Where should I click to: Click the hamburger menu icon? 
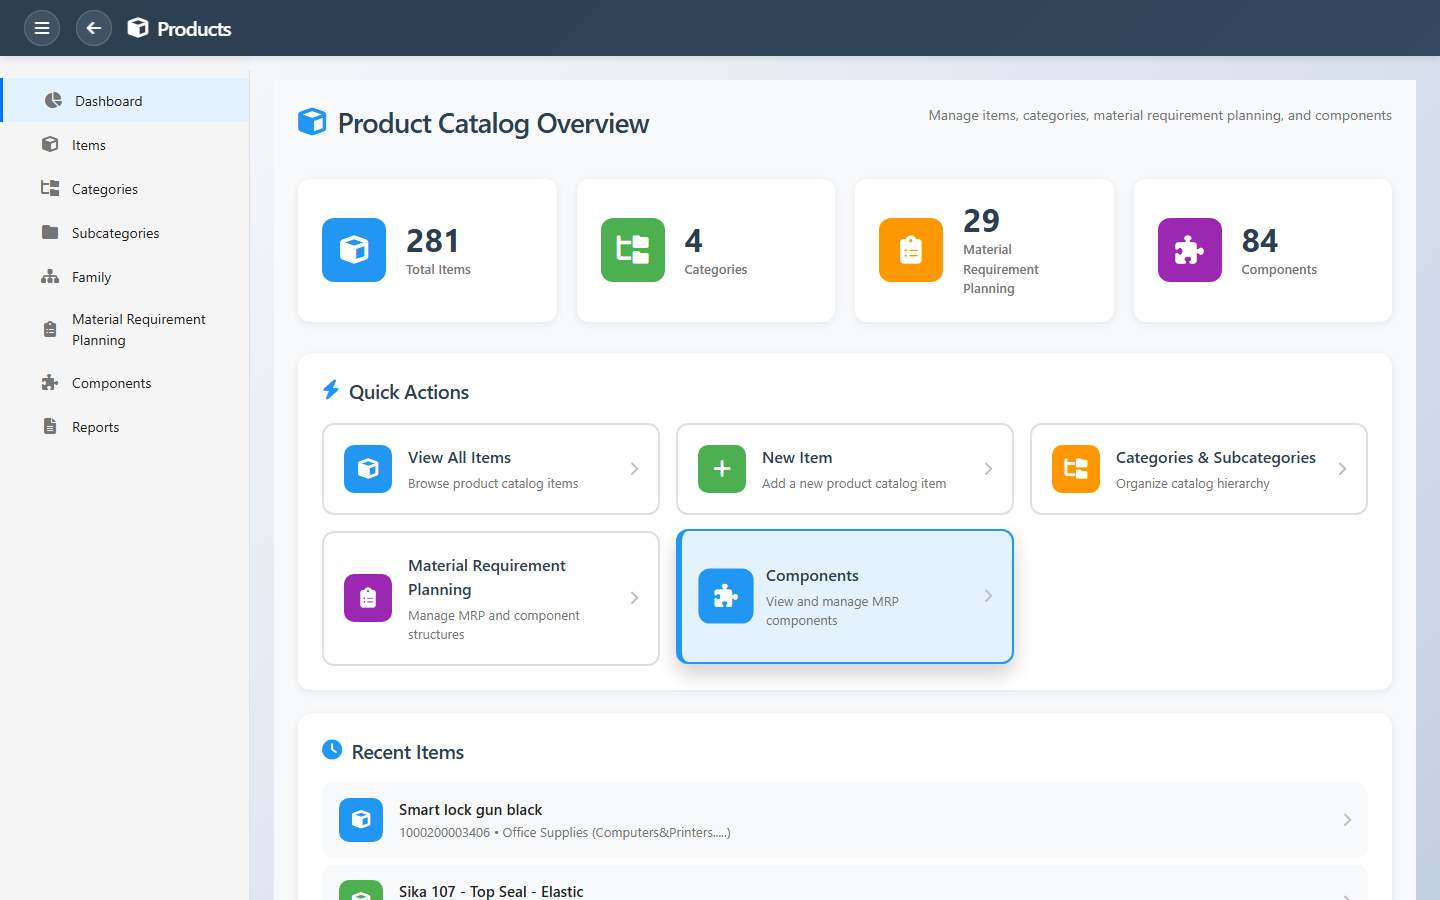[x=42, y=28]
